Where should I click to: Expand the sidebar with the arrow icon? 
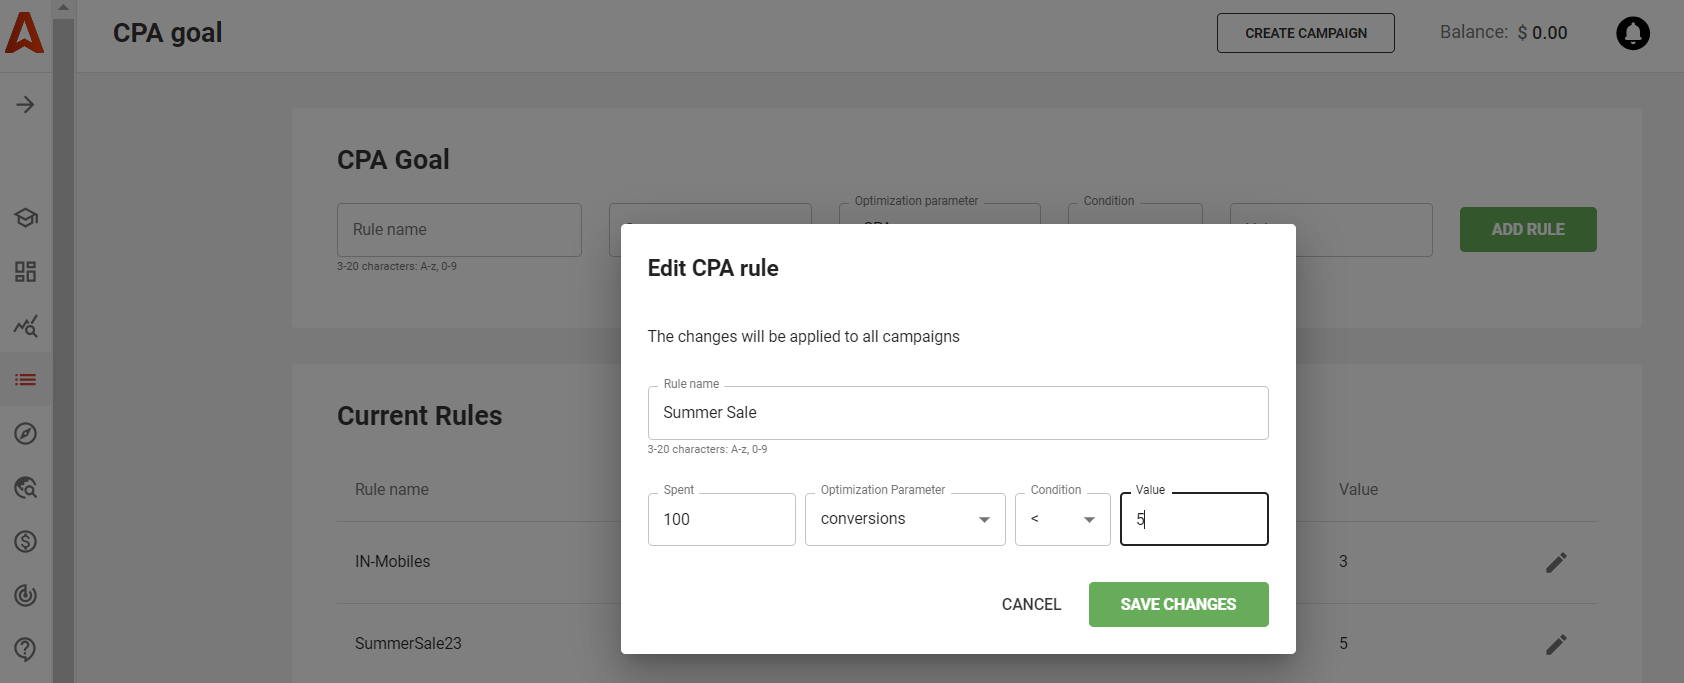(26, 105)
